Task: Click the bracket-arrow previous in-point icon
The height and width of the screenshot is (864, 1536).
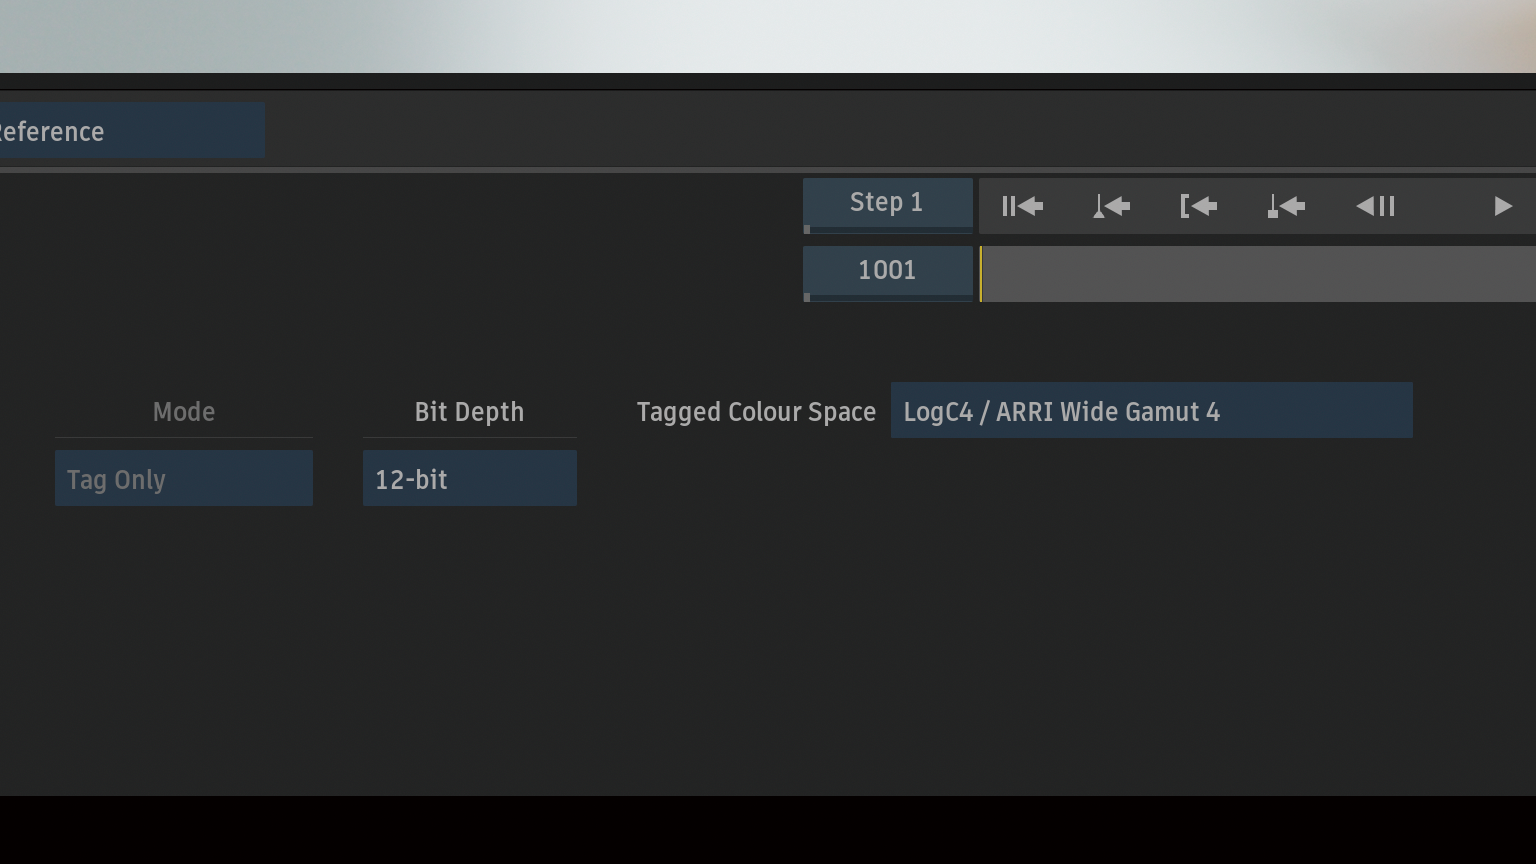Action: [x=1198, y=206]
